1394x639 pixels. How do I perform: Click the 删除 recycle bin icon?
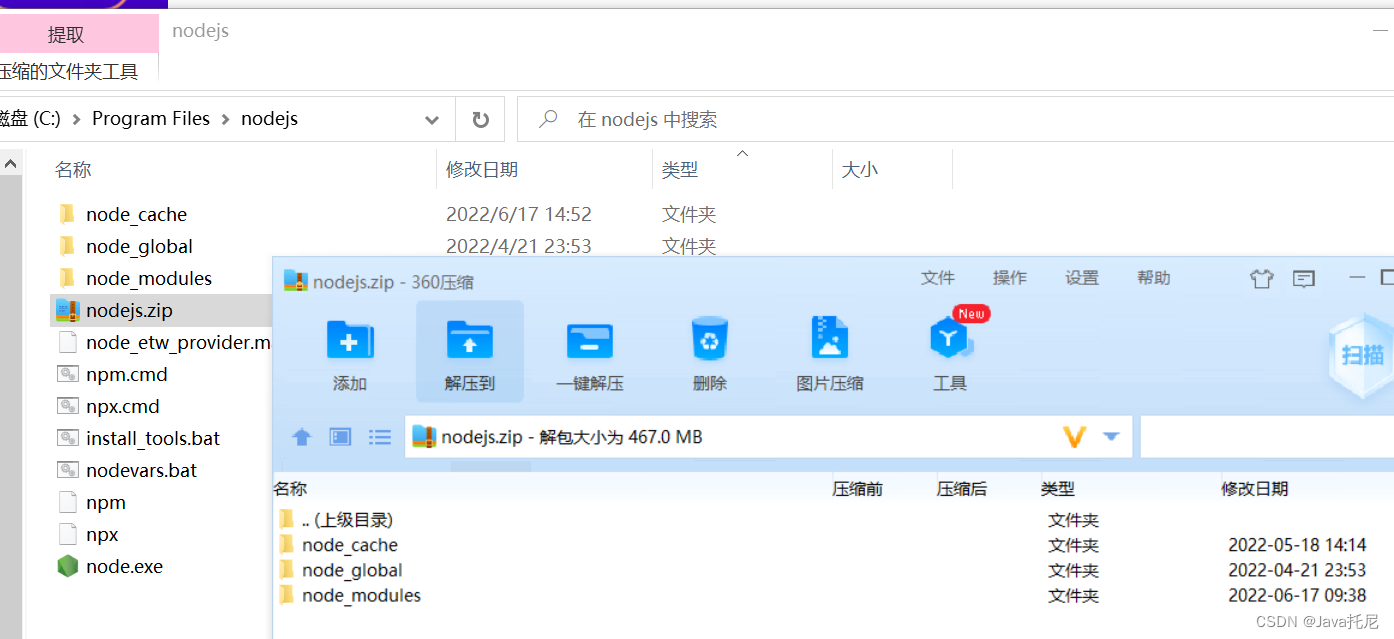point(710,339)
